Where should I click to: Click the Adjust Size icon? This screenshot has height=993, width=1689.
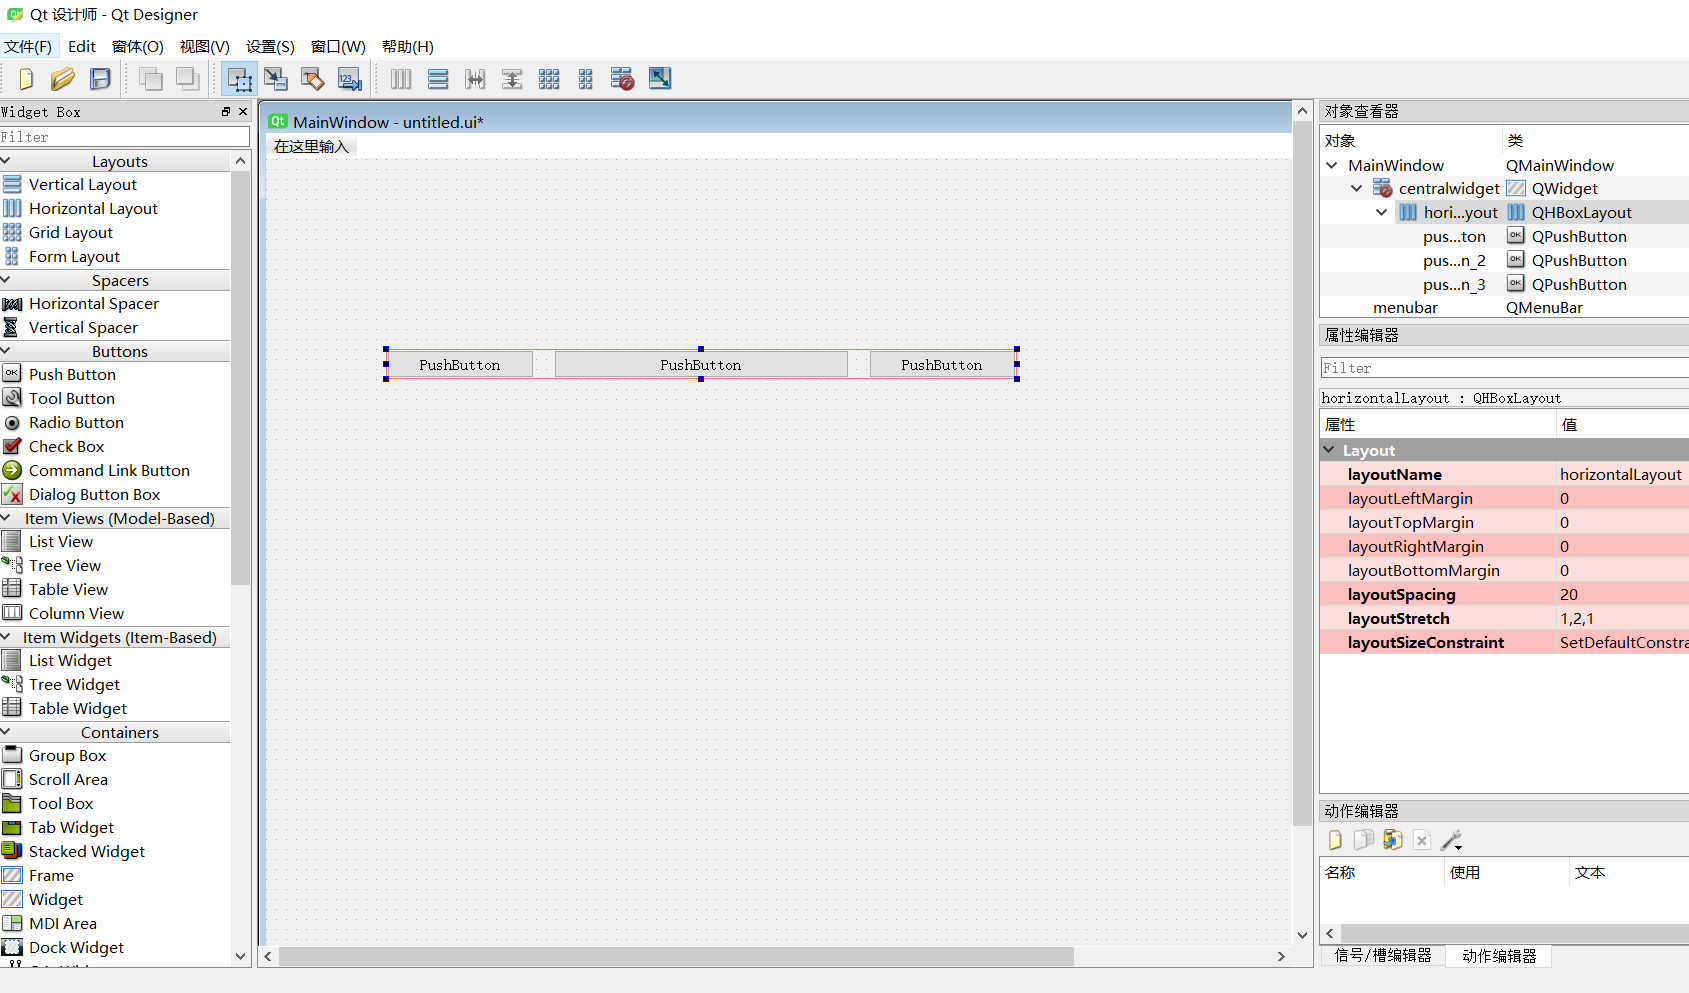[660, 79]
